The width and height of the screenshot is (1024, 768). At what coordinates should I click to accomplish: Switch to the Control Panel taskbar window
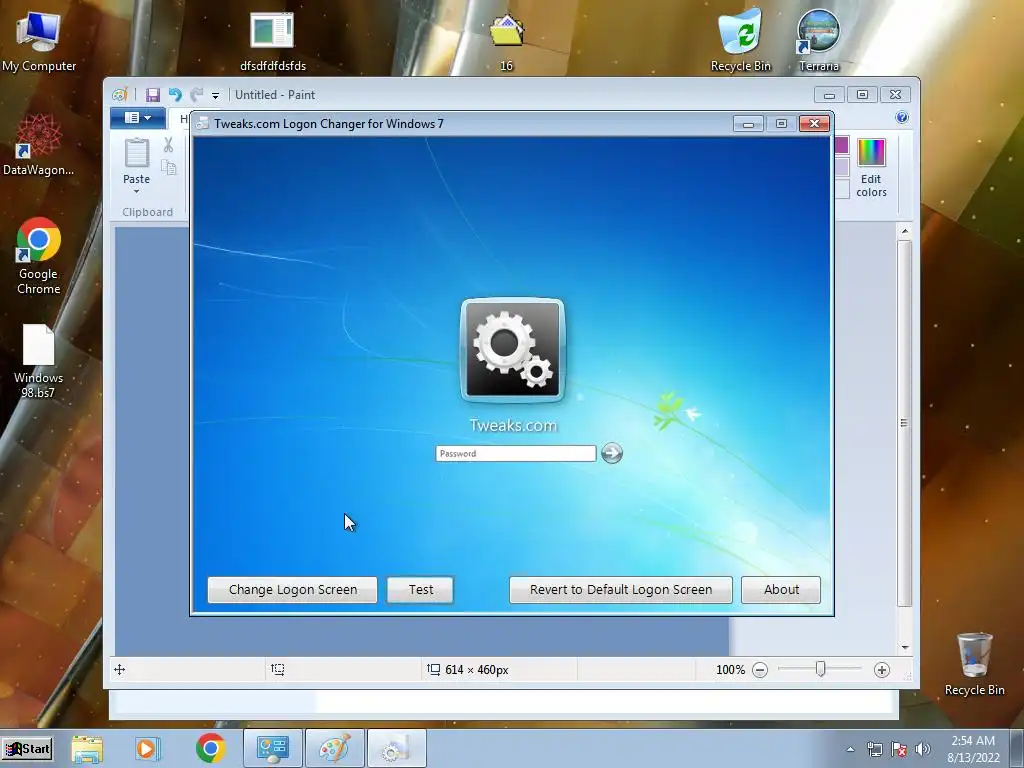(x=272, y=748)
